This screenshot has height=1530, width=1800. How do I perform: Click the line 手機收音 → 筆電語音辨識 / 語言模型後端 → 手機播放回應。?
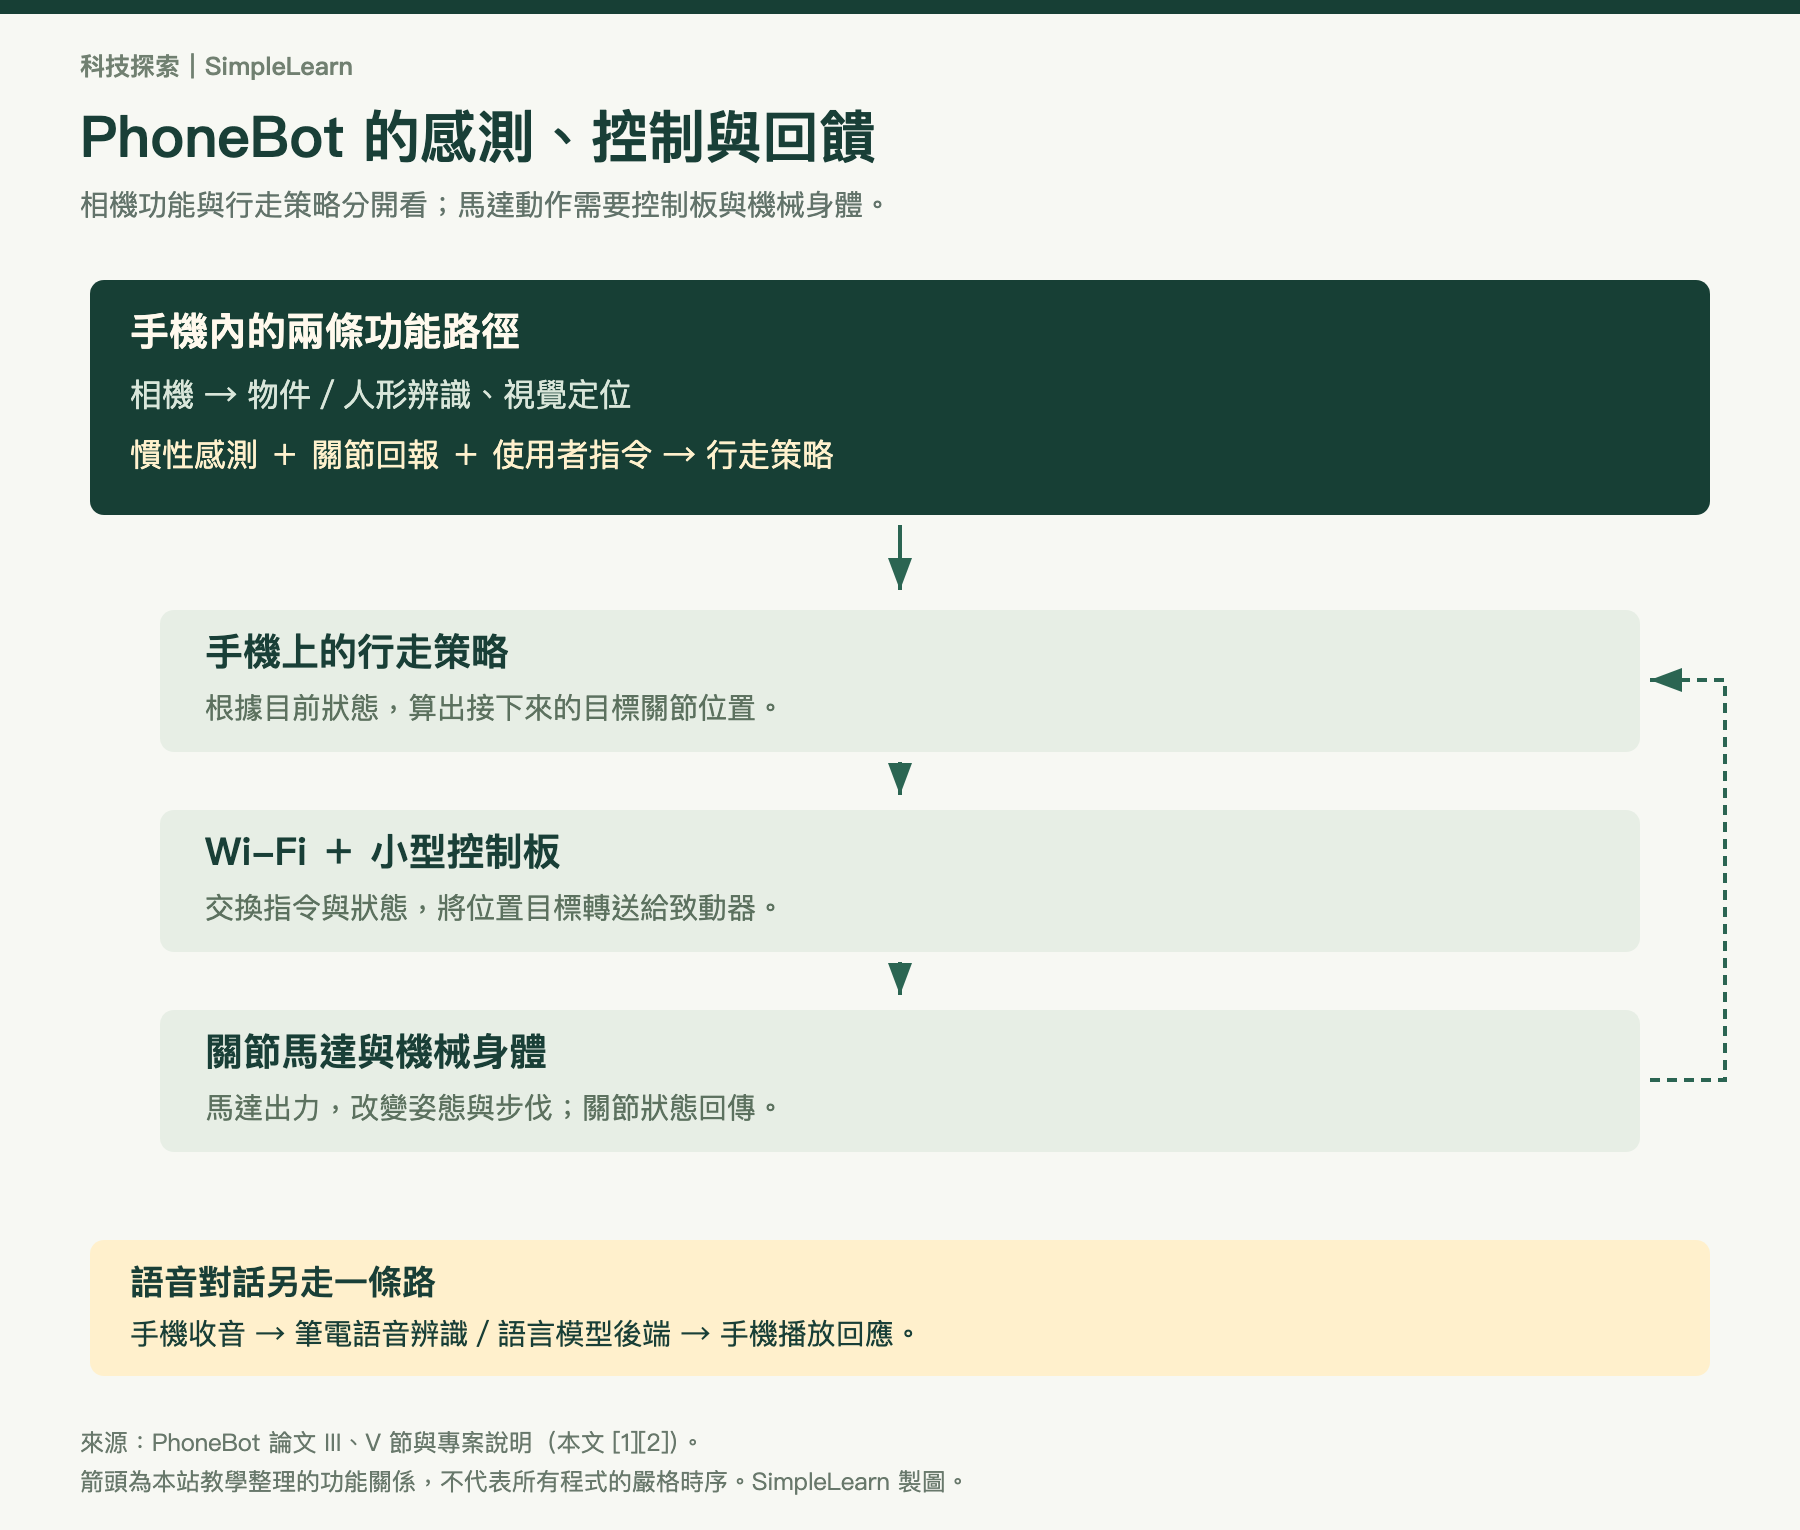(x=524, y=1334)
